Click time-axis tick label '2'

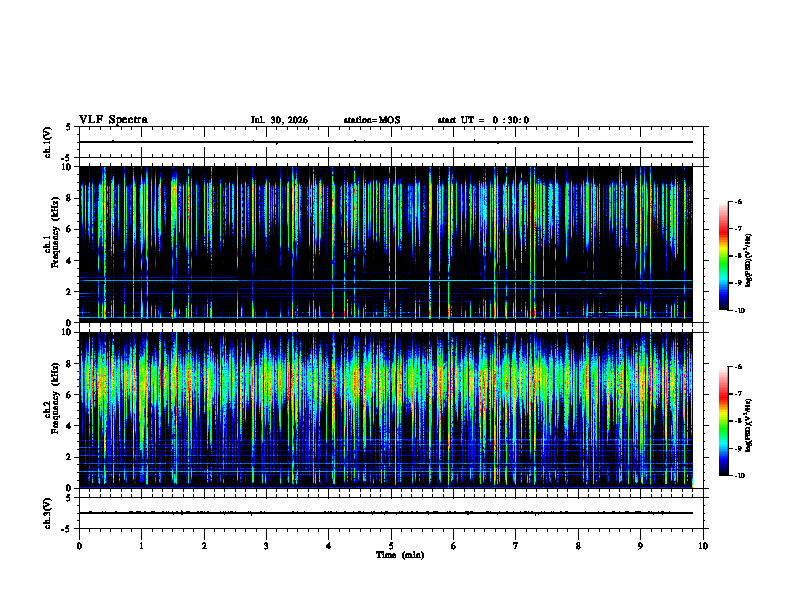point(204,546)
